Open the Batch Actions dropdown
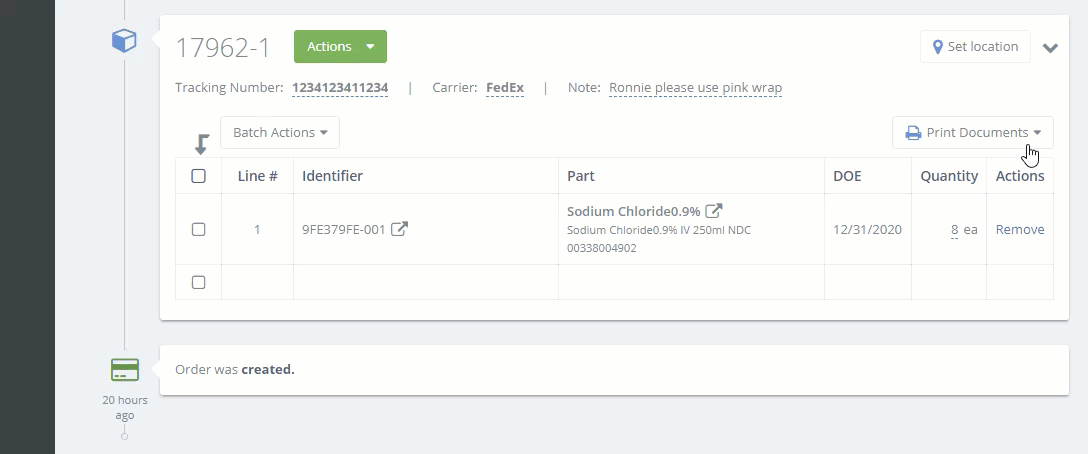Viewport: 1088px width, 454px height. [x=280, y=133]
